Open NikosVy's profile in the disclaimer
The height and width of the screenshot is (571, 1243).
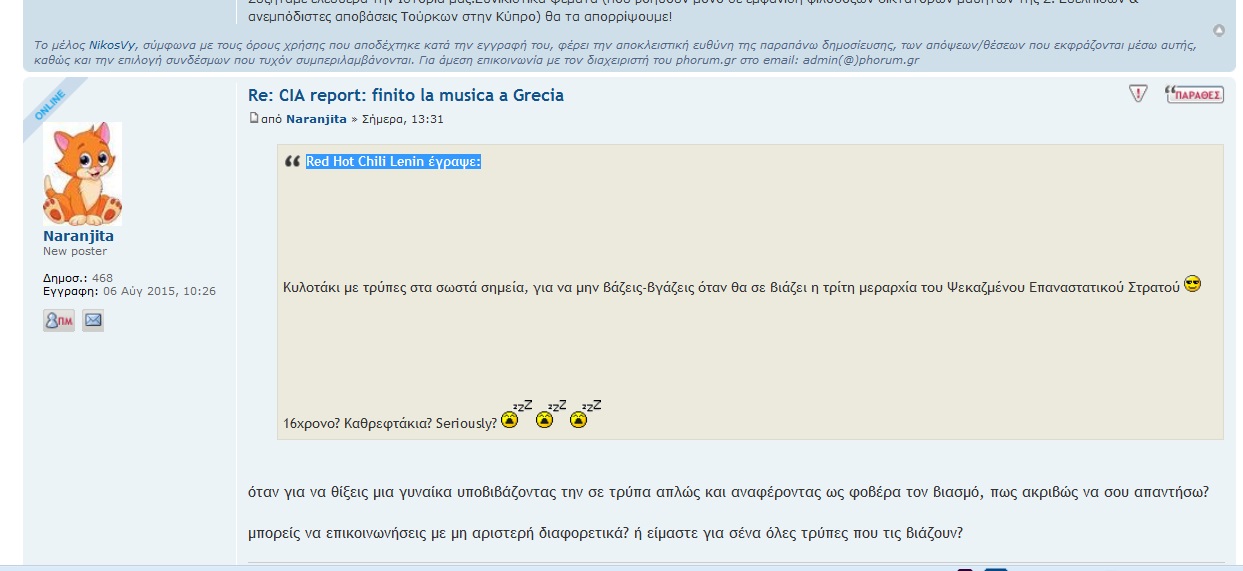(113, 46)
